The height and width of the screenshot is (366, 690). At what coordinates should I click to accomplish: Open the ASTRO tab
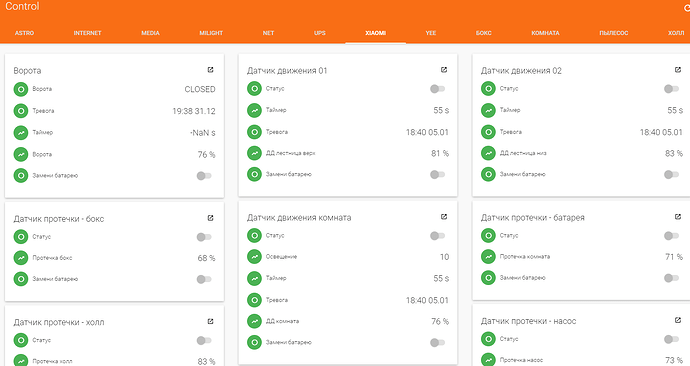[x=24, y=33]
